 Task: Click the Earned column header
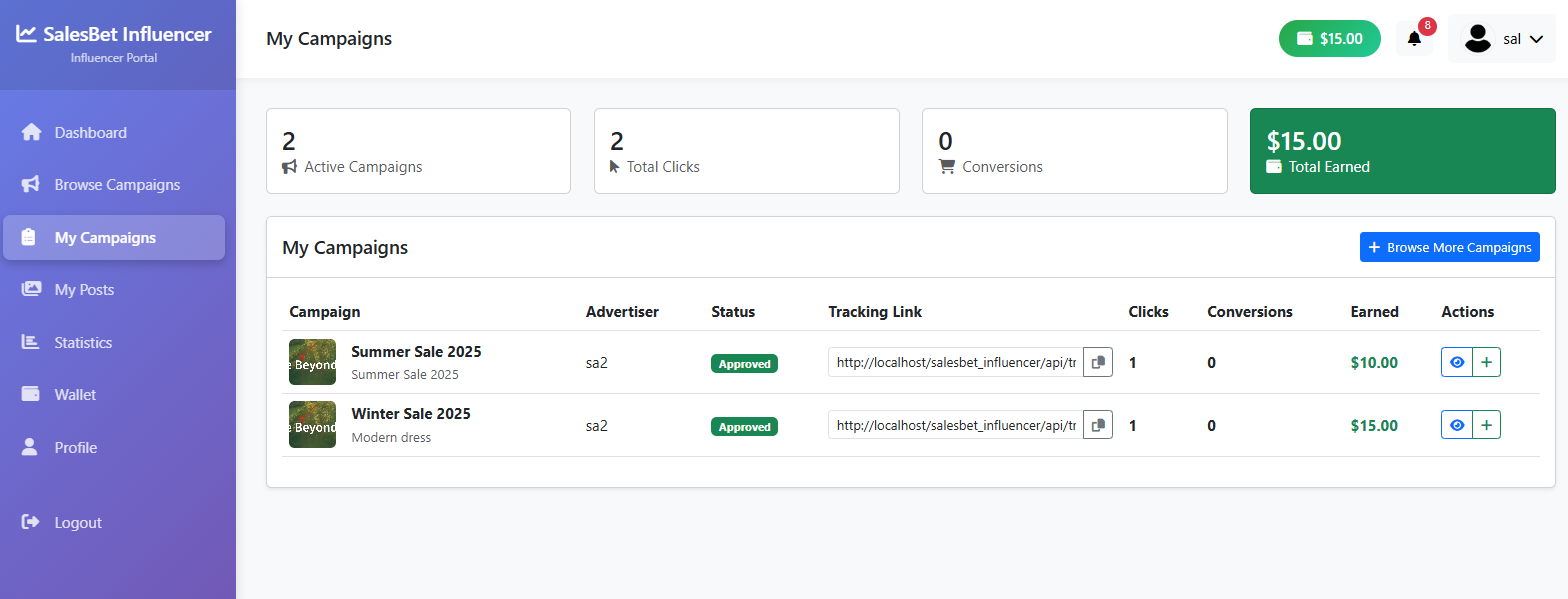(x=1374, y=312)
